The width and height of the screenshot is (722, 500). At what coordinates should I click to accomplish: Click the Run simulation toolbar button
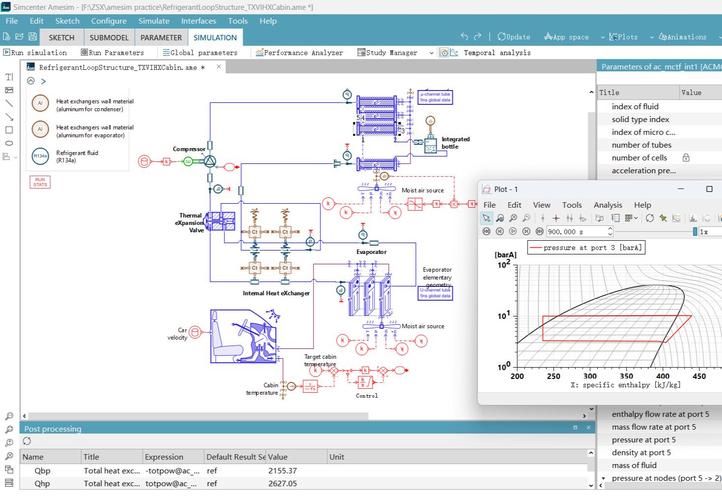(x=35, y=52)
